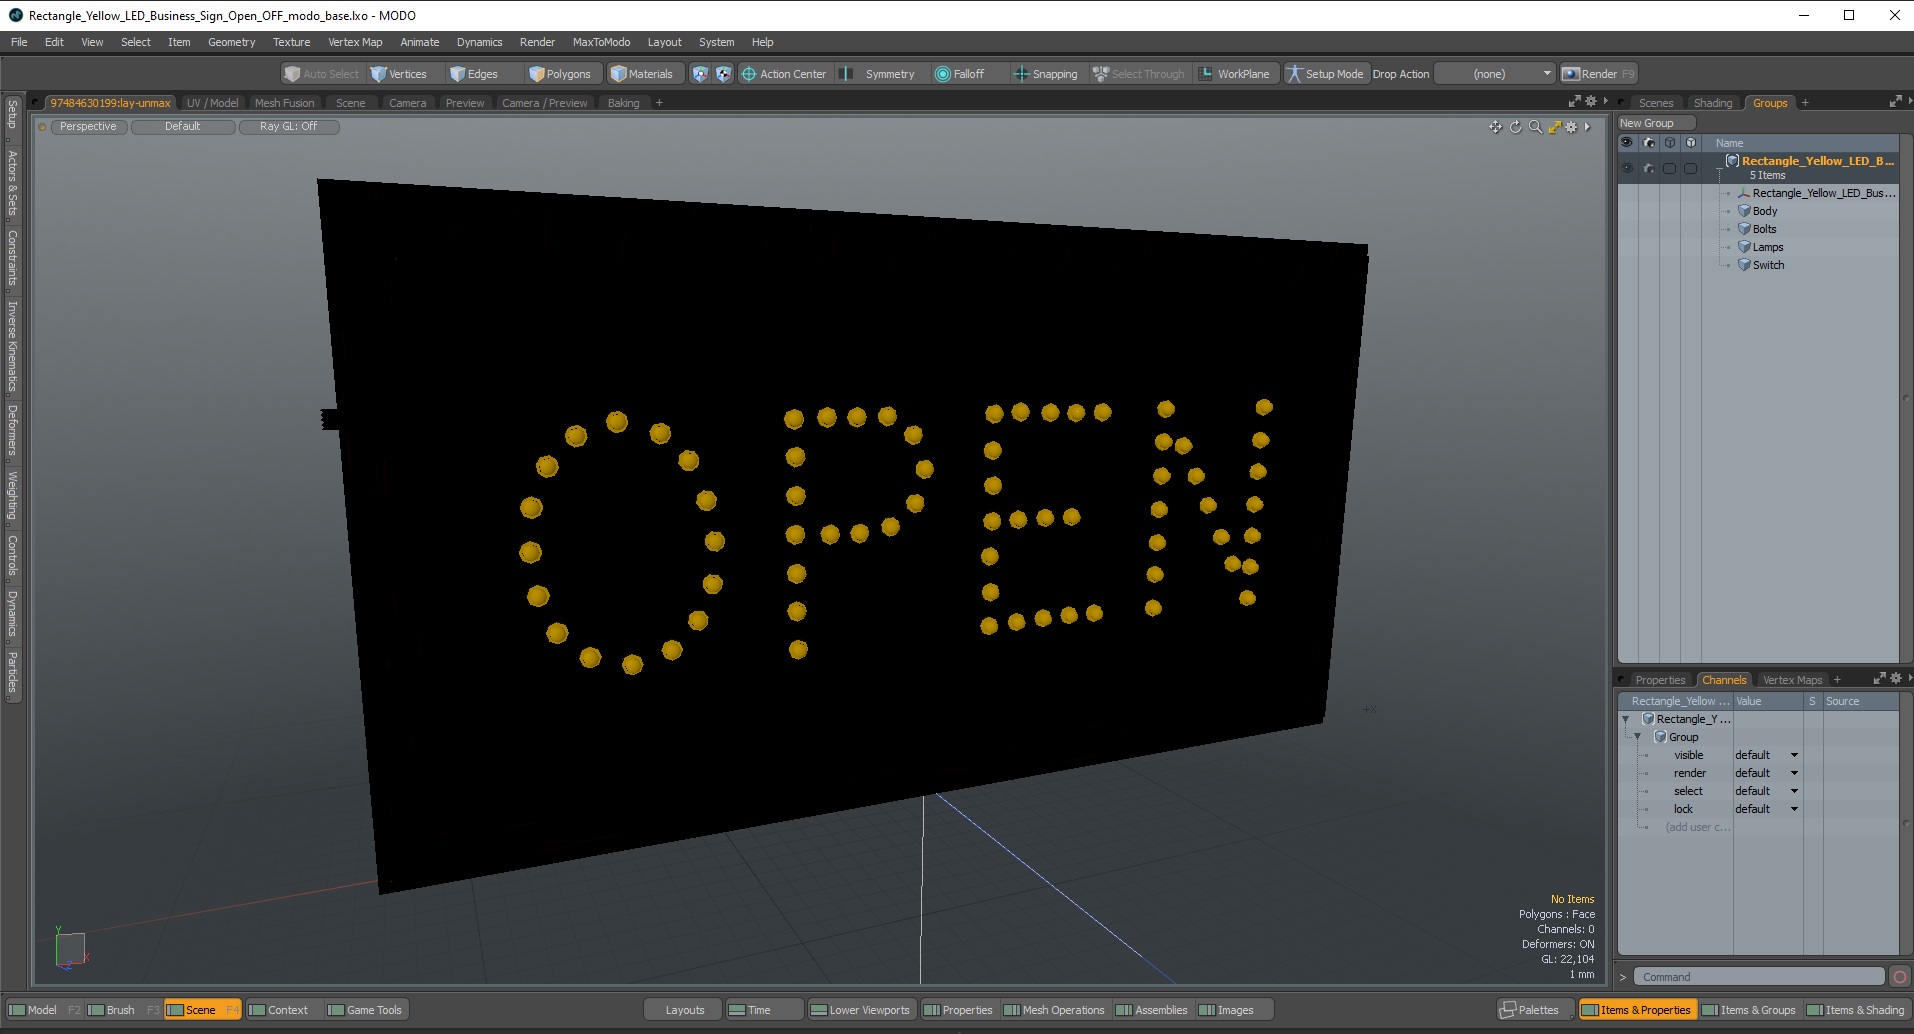The height and width of the screenshot is (1034, 1914).
Task: Open the render channel default dropdown
Action: point(1766,773)
